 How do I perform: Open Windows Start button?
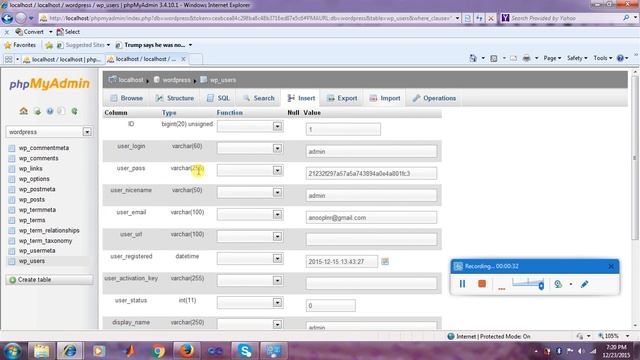[13, 351]
